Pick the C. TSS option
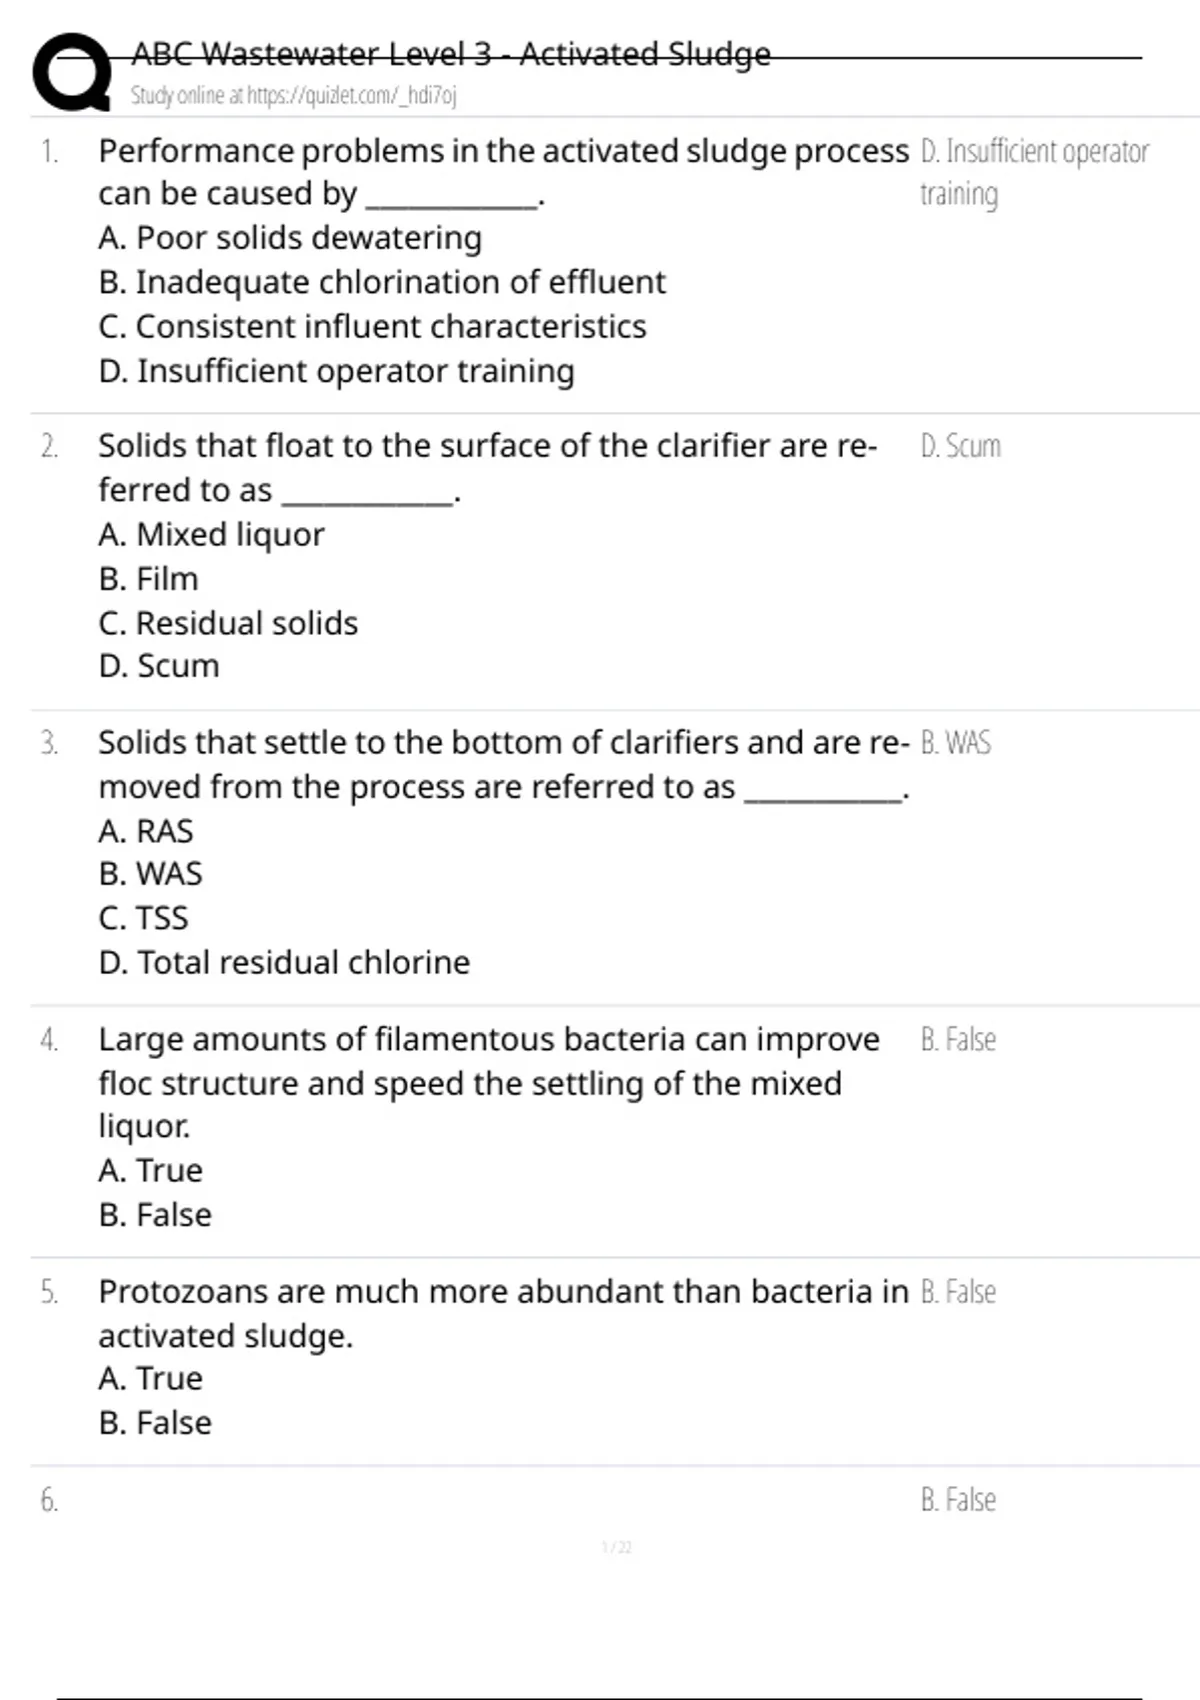This screenshot has height=1700, width=1200. 143,918
